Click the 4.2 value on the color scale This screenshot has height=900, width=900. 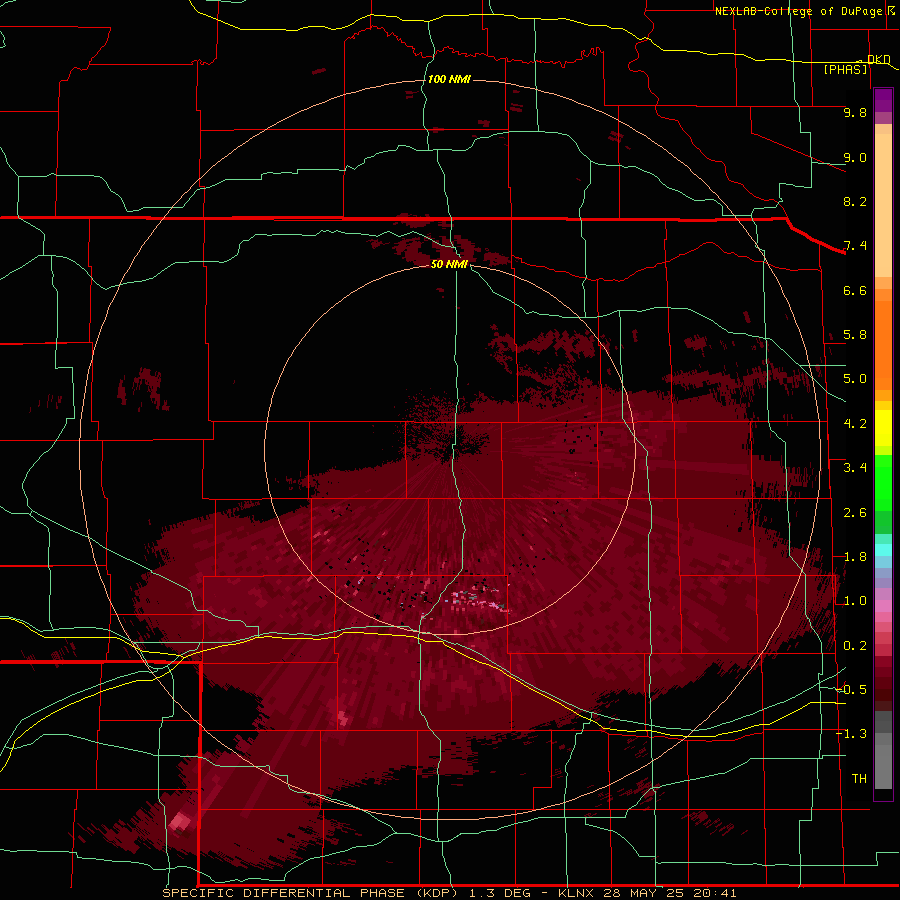pos(855,424)
